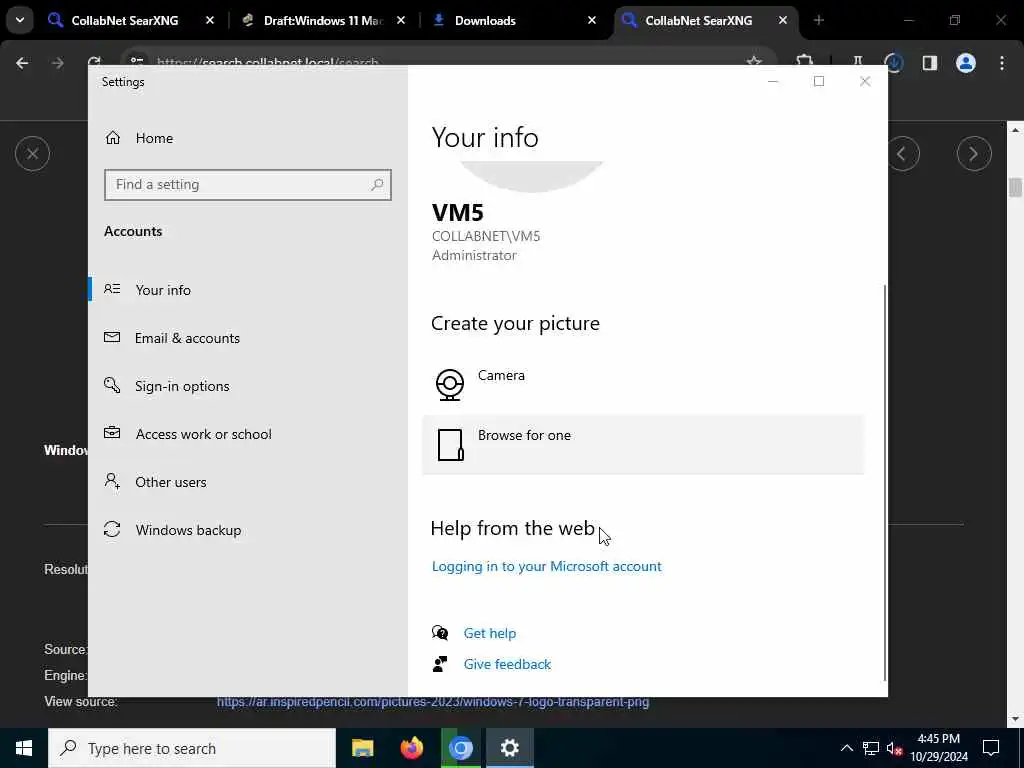Open the Give feedback link
Screen dimensions: 1024x768
[507, 664]
